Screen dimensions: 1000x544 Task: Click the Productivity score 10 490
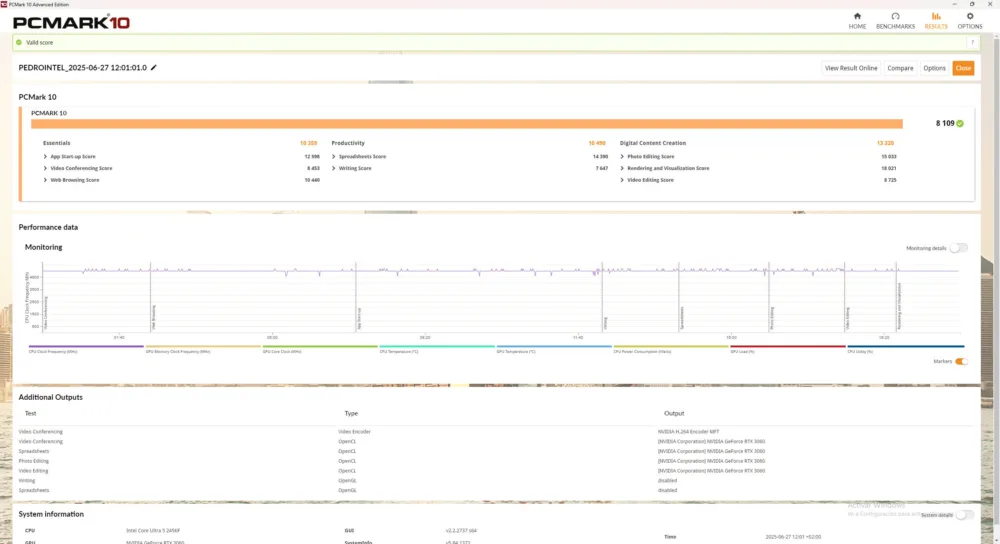597,143
